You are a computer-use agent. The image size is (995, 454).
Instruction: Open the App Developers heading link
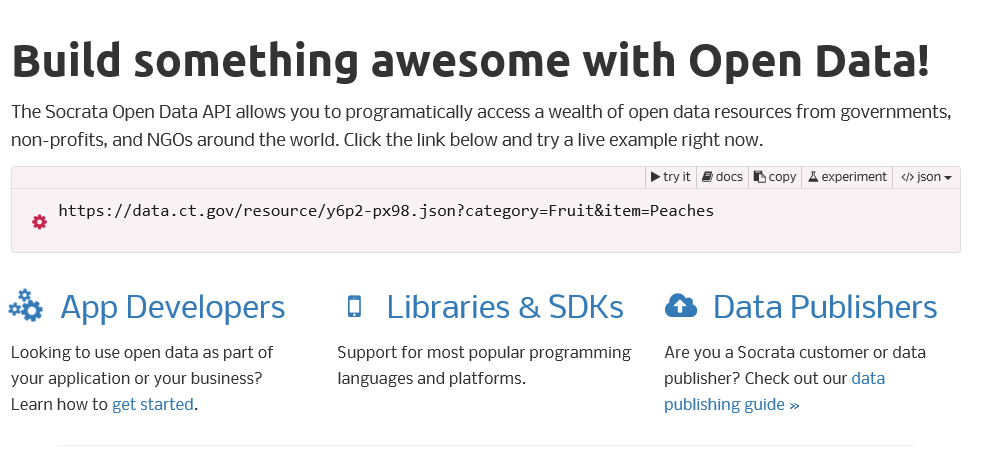click(x=172, y=306)
